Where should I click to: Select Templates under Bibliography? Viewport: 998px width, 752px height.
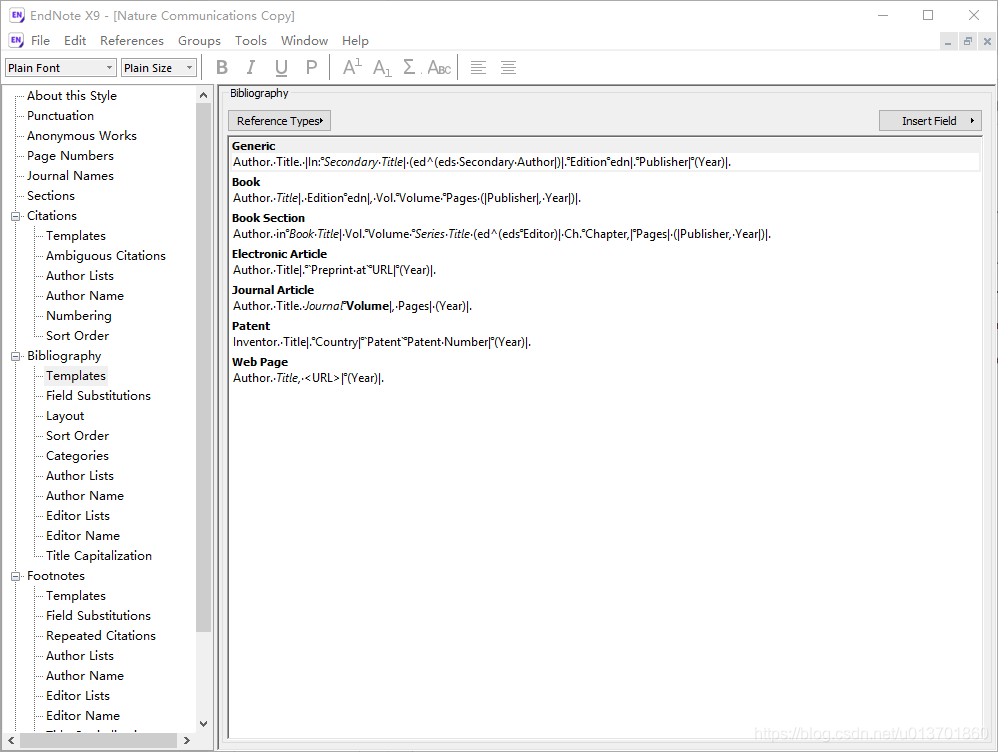pos(76,376)
